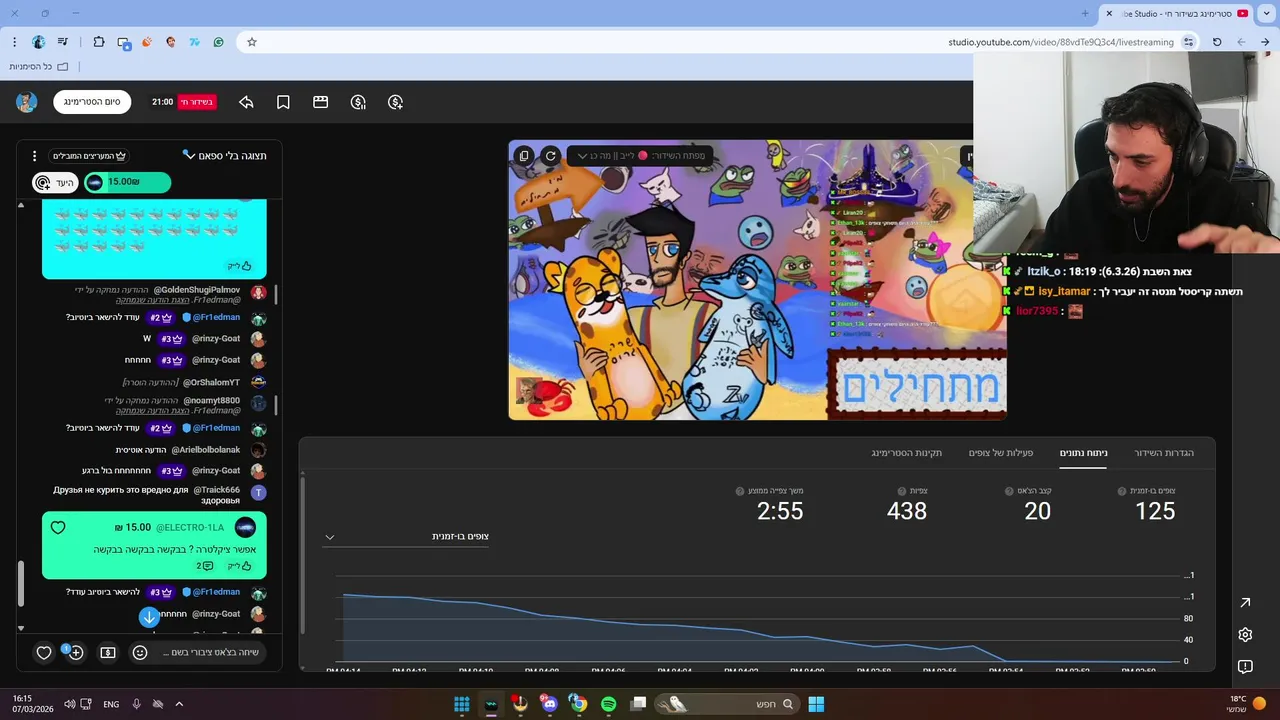This screenshot has height=720, width=1280.
Task: Click the share arrow icon in Studio header
Action: pos(246,102)
